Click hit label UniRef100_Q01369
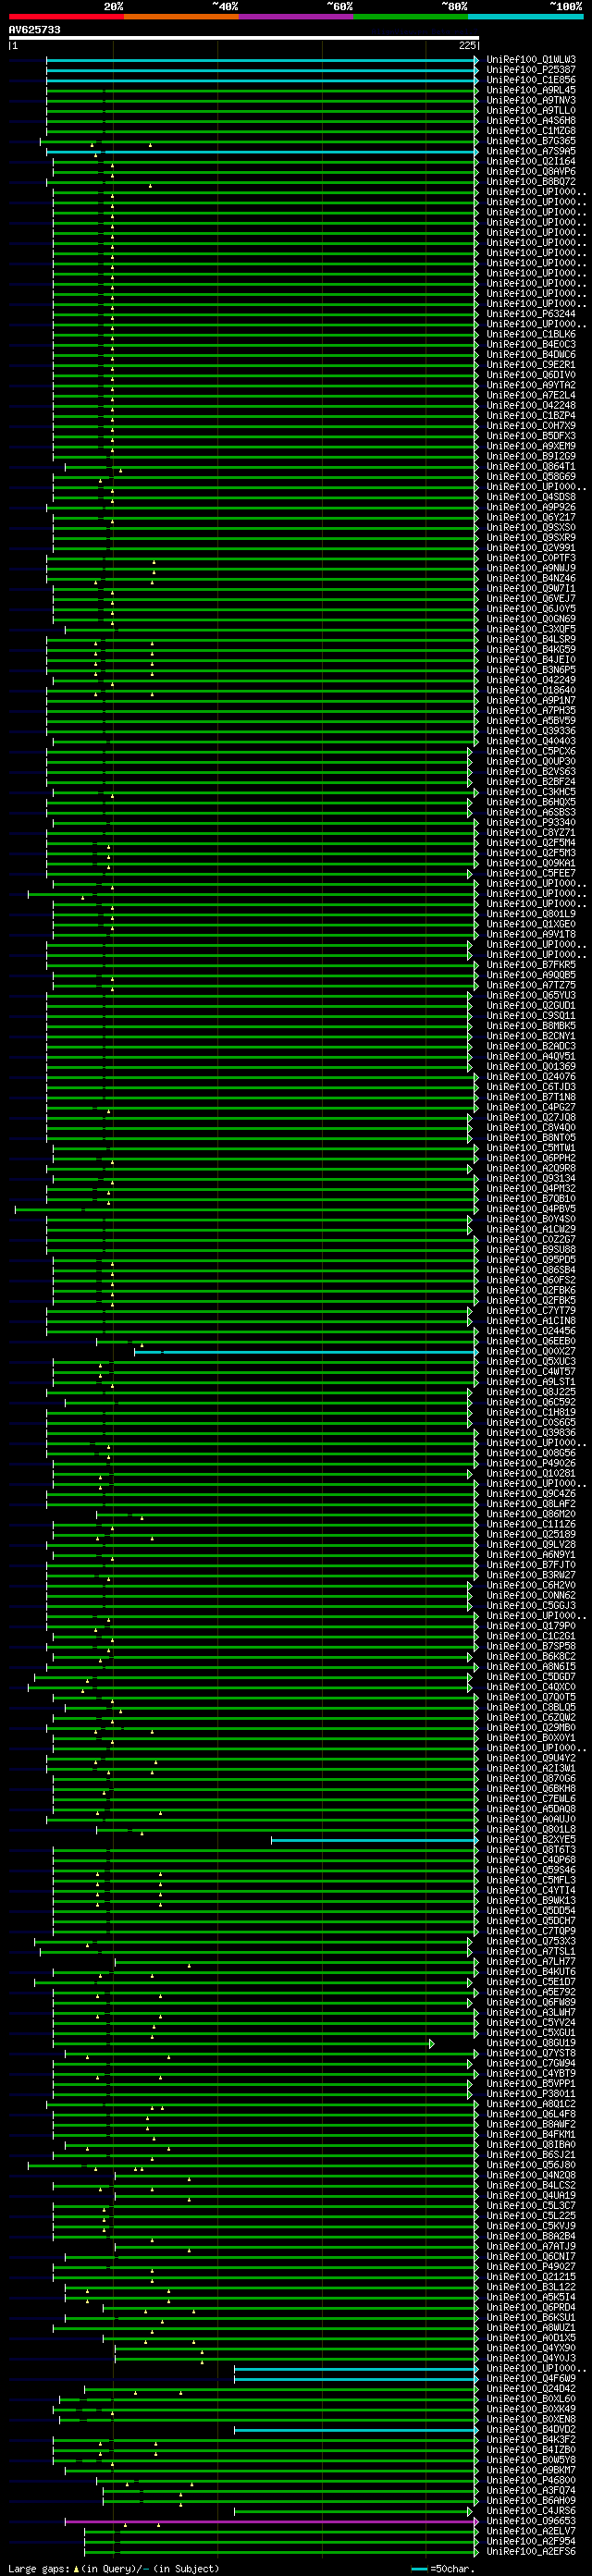 (x=531, y=1066)
